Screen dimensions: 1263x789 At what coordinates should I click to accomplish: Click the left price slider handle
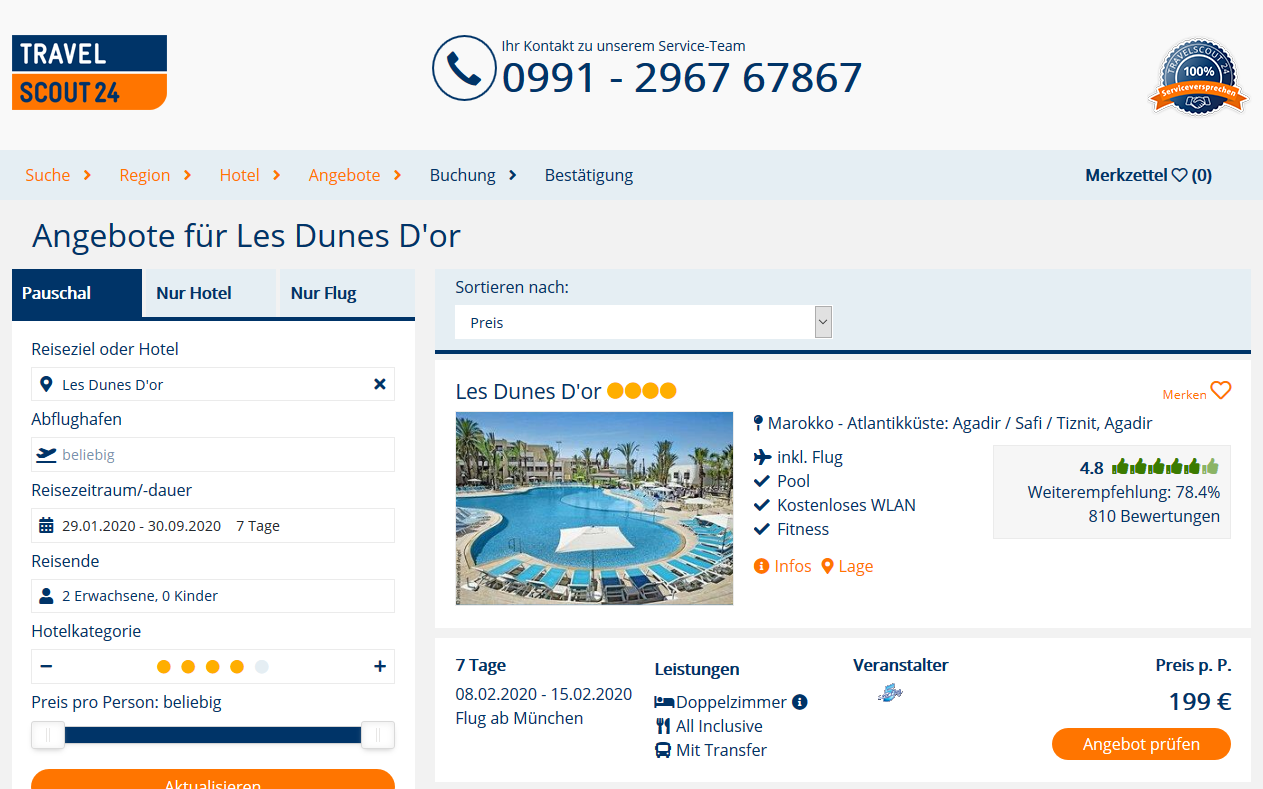point(48,735)
